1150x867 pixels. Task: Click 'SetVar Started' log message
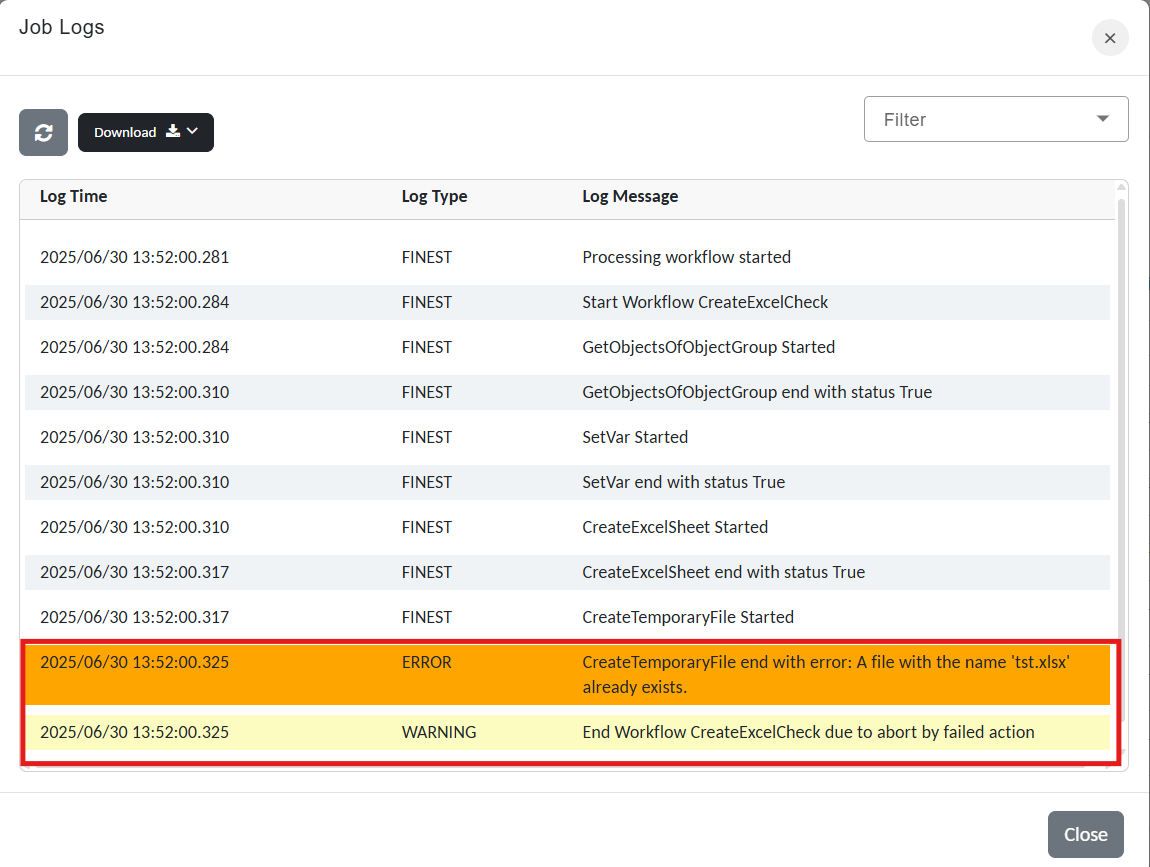pyautogui.click(x=635, y=437)
